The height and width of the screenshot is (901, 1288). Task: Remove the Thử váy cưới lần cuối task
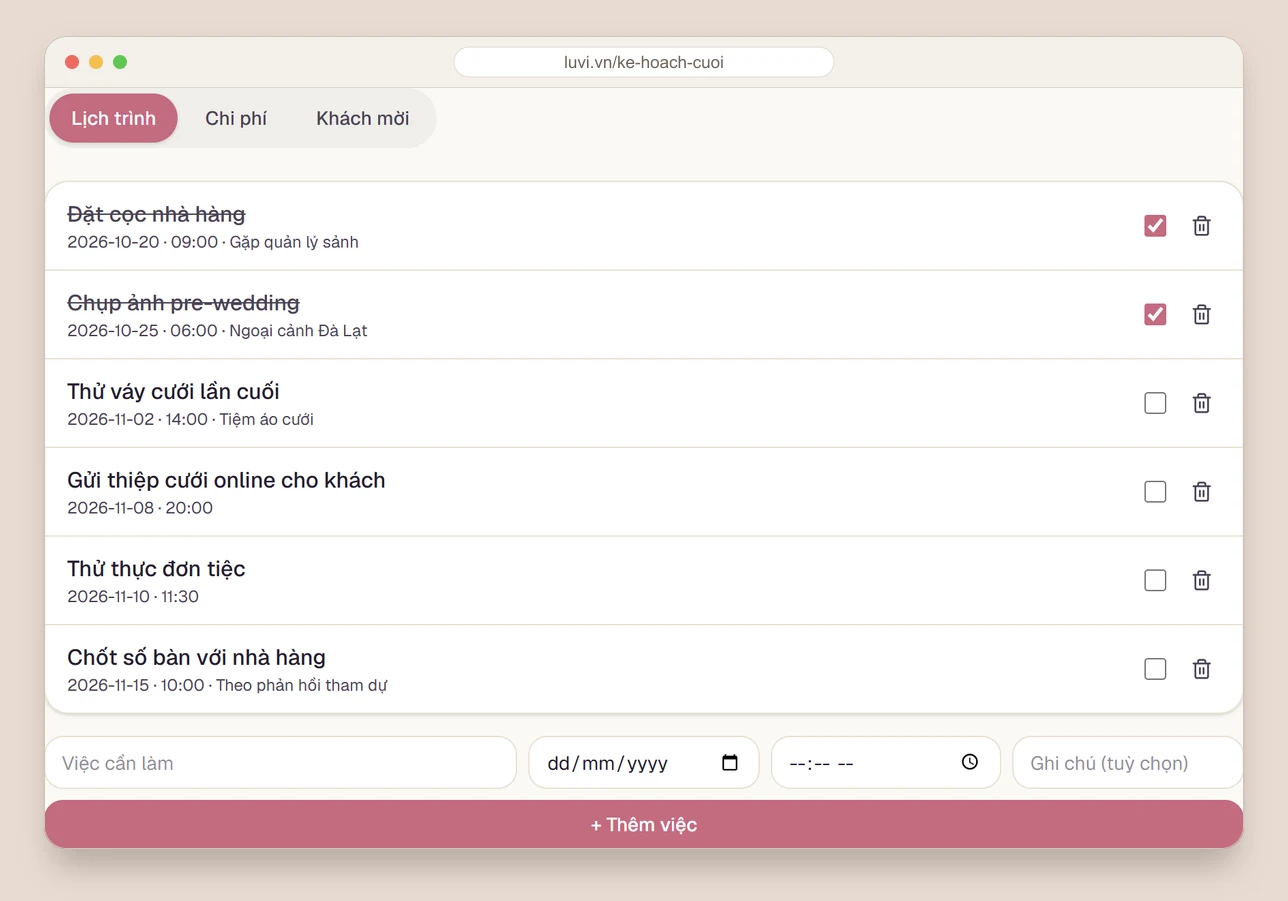[1201, 403]
